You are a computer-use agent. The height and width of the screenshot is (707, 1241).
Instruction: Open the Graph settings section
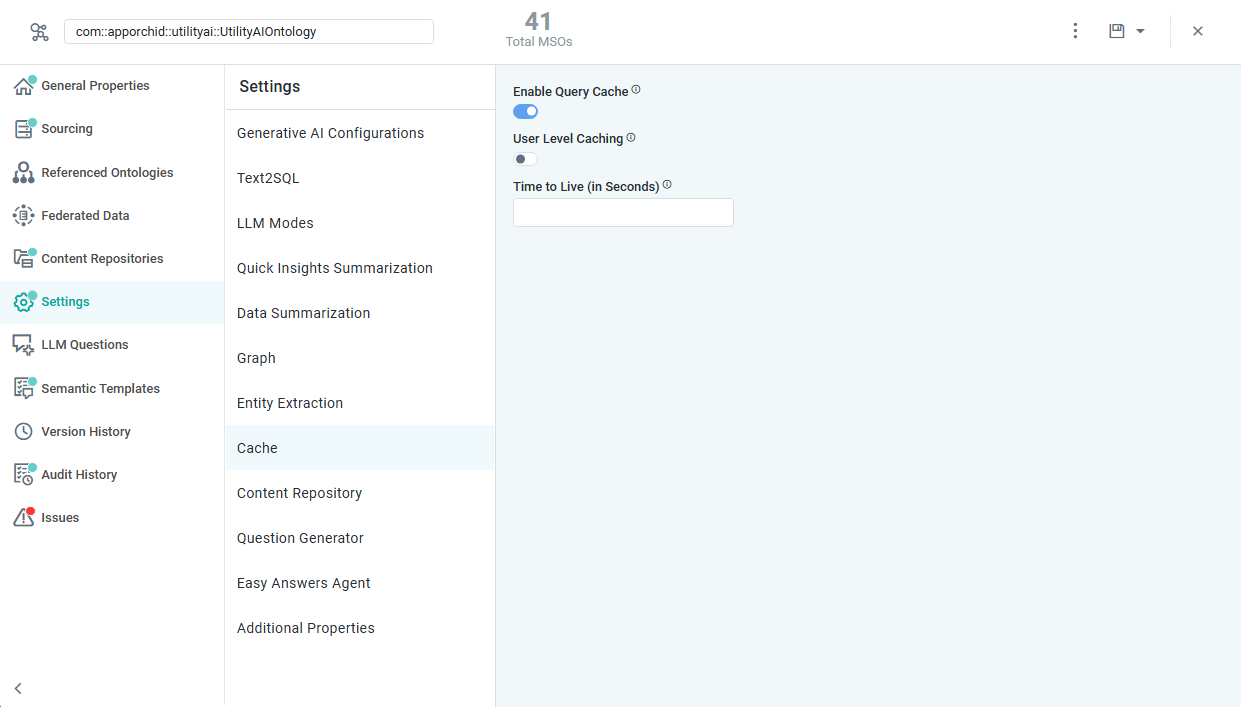click(x=360, y=358)
